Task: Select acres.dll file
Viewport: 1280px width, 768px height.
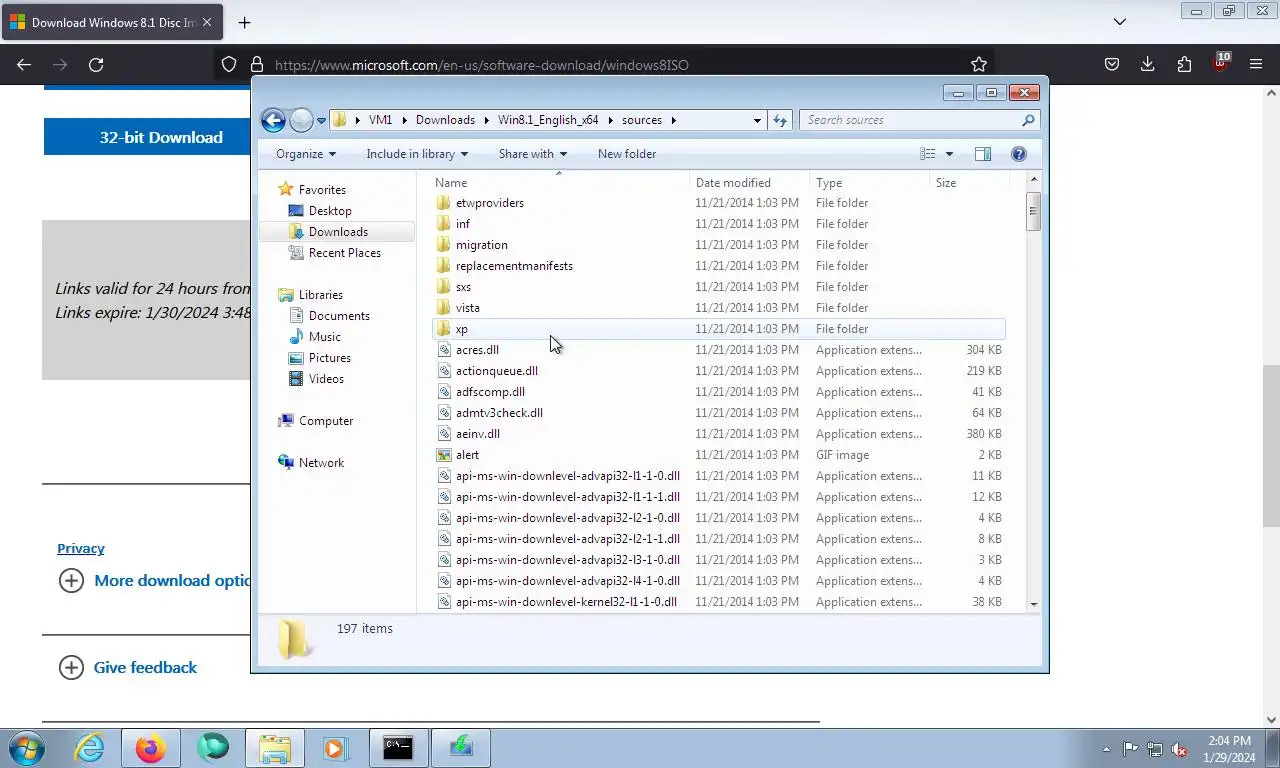Action: [477, 350]
